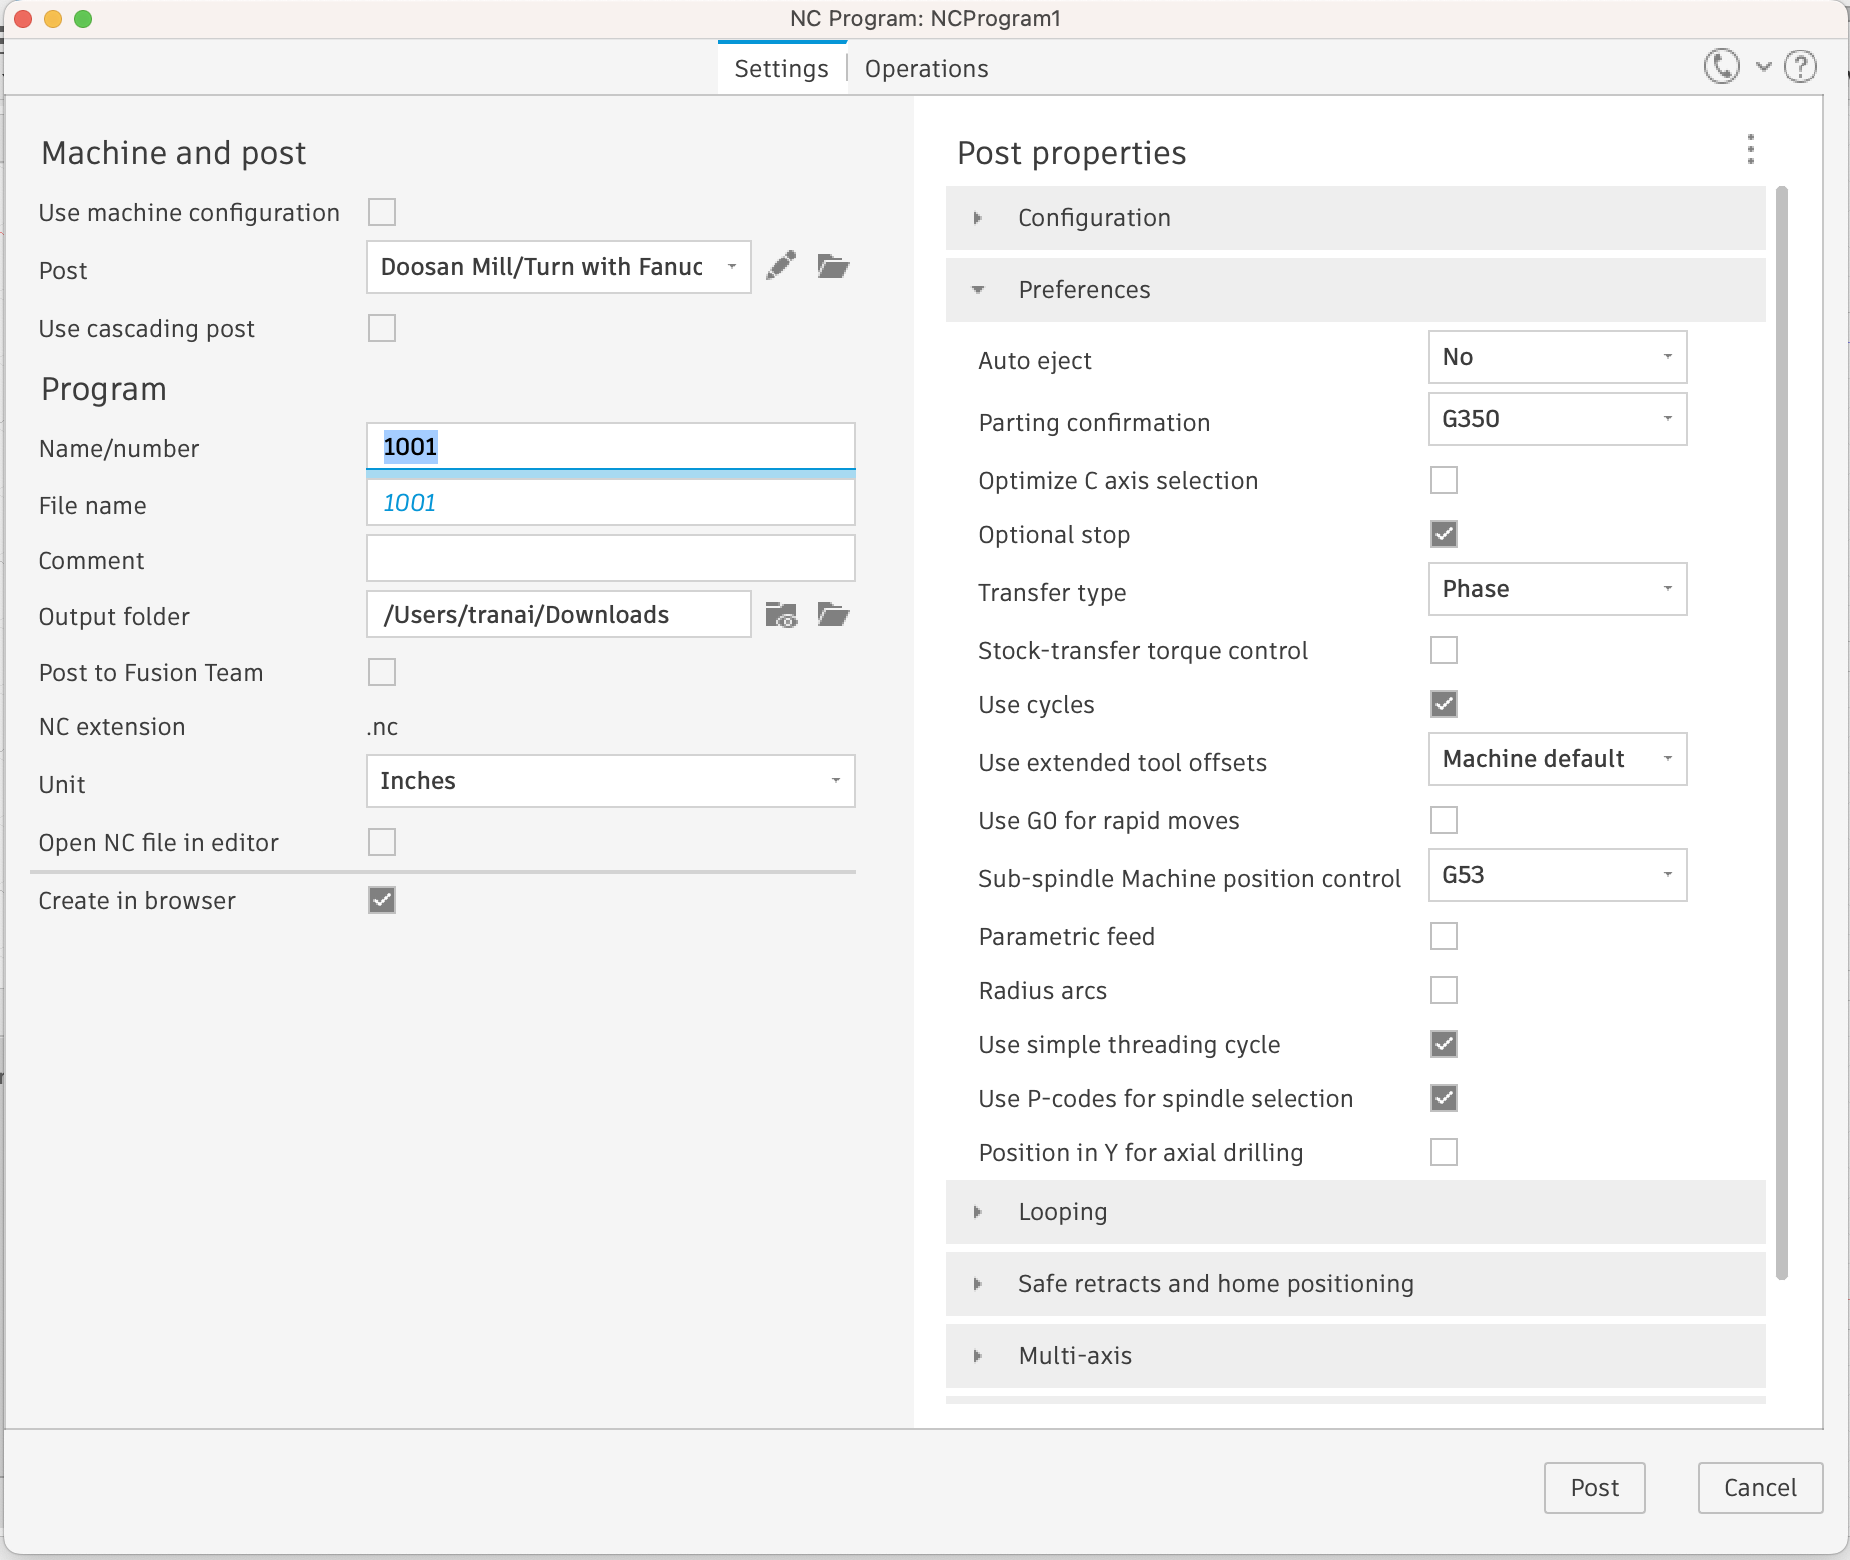This screenshot has width=1850, height=1560.
Task: Click the Post button
Action: 1593,1488
